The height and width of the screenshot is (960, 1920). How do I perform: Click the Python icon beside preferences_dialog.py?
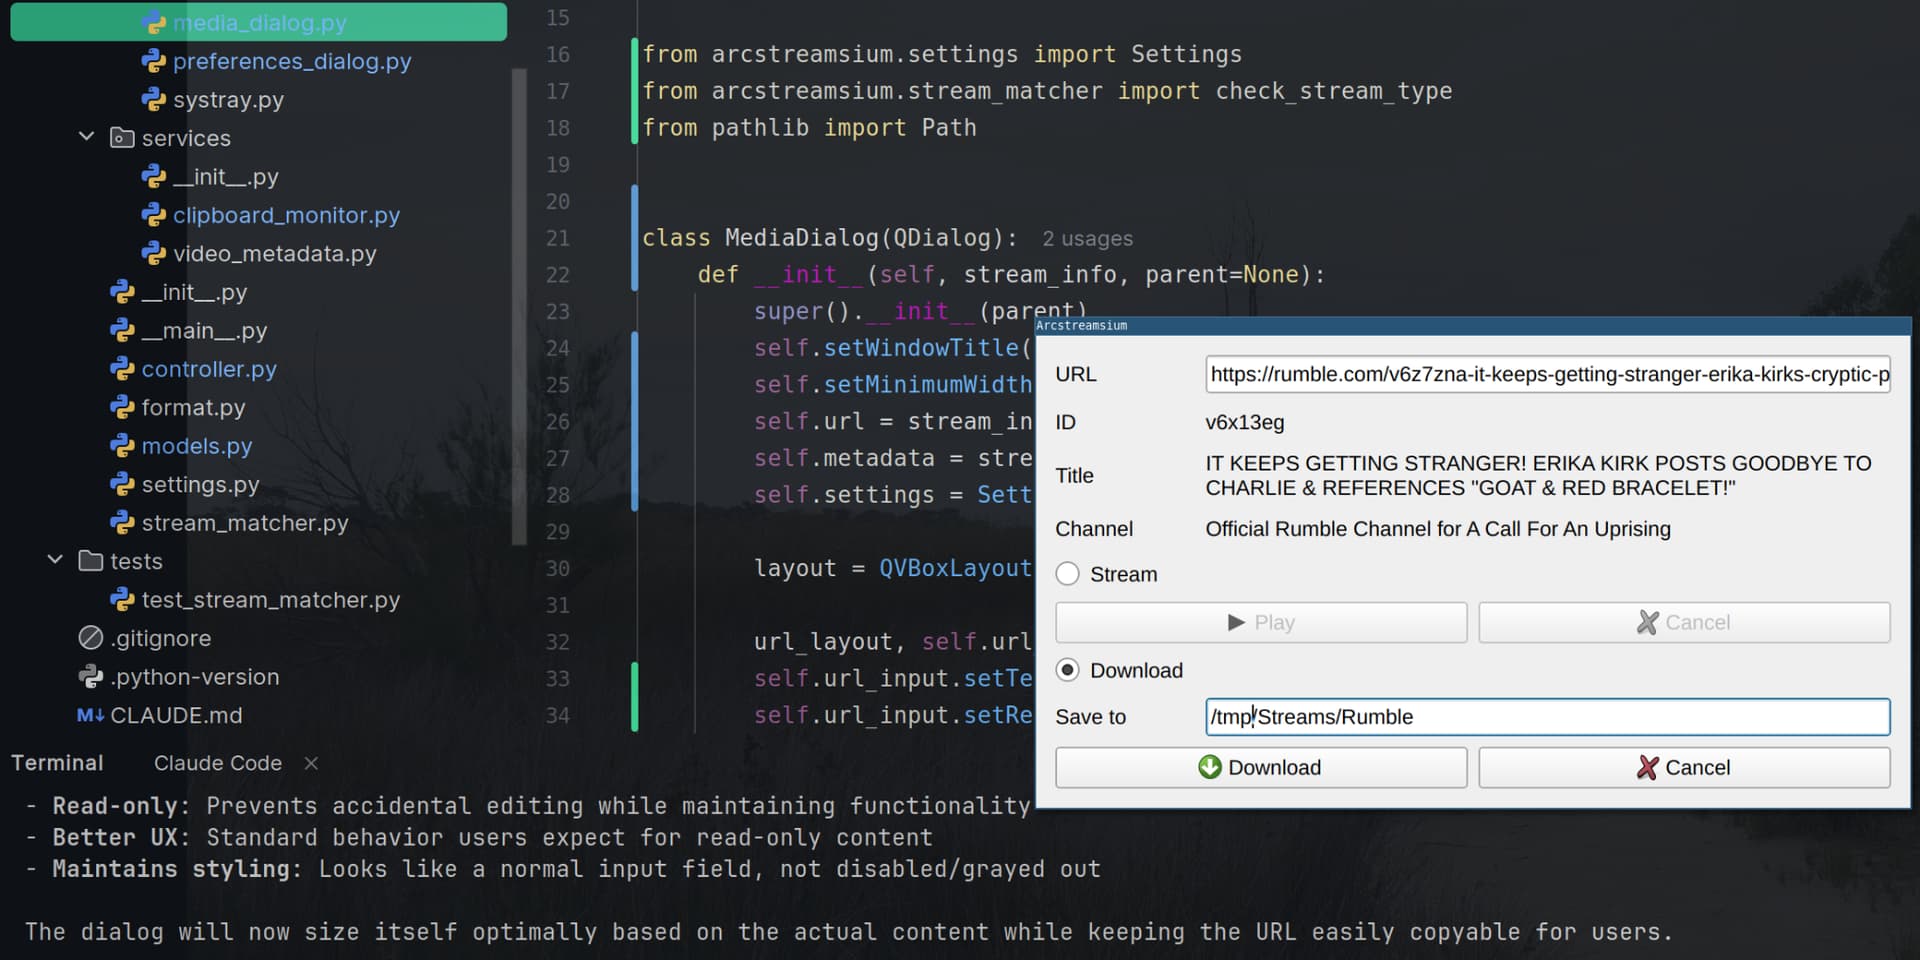(153, 61)
